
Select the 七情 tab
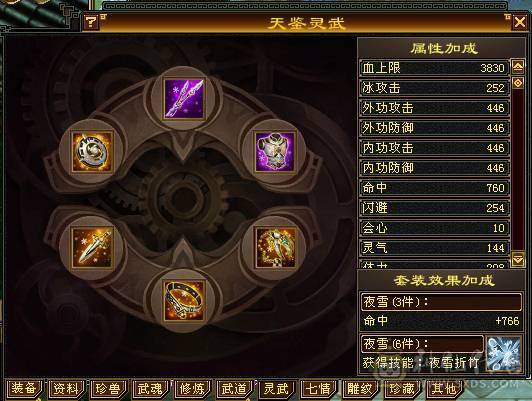pos(318,389)
